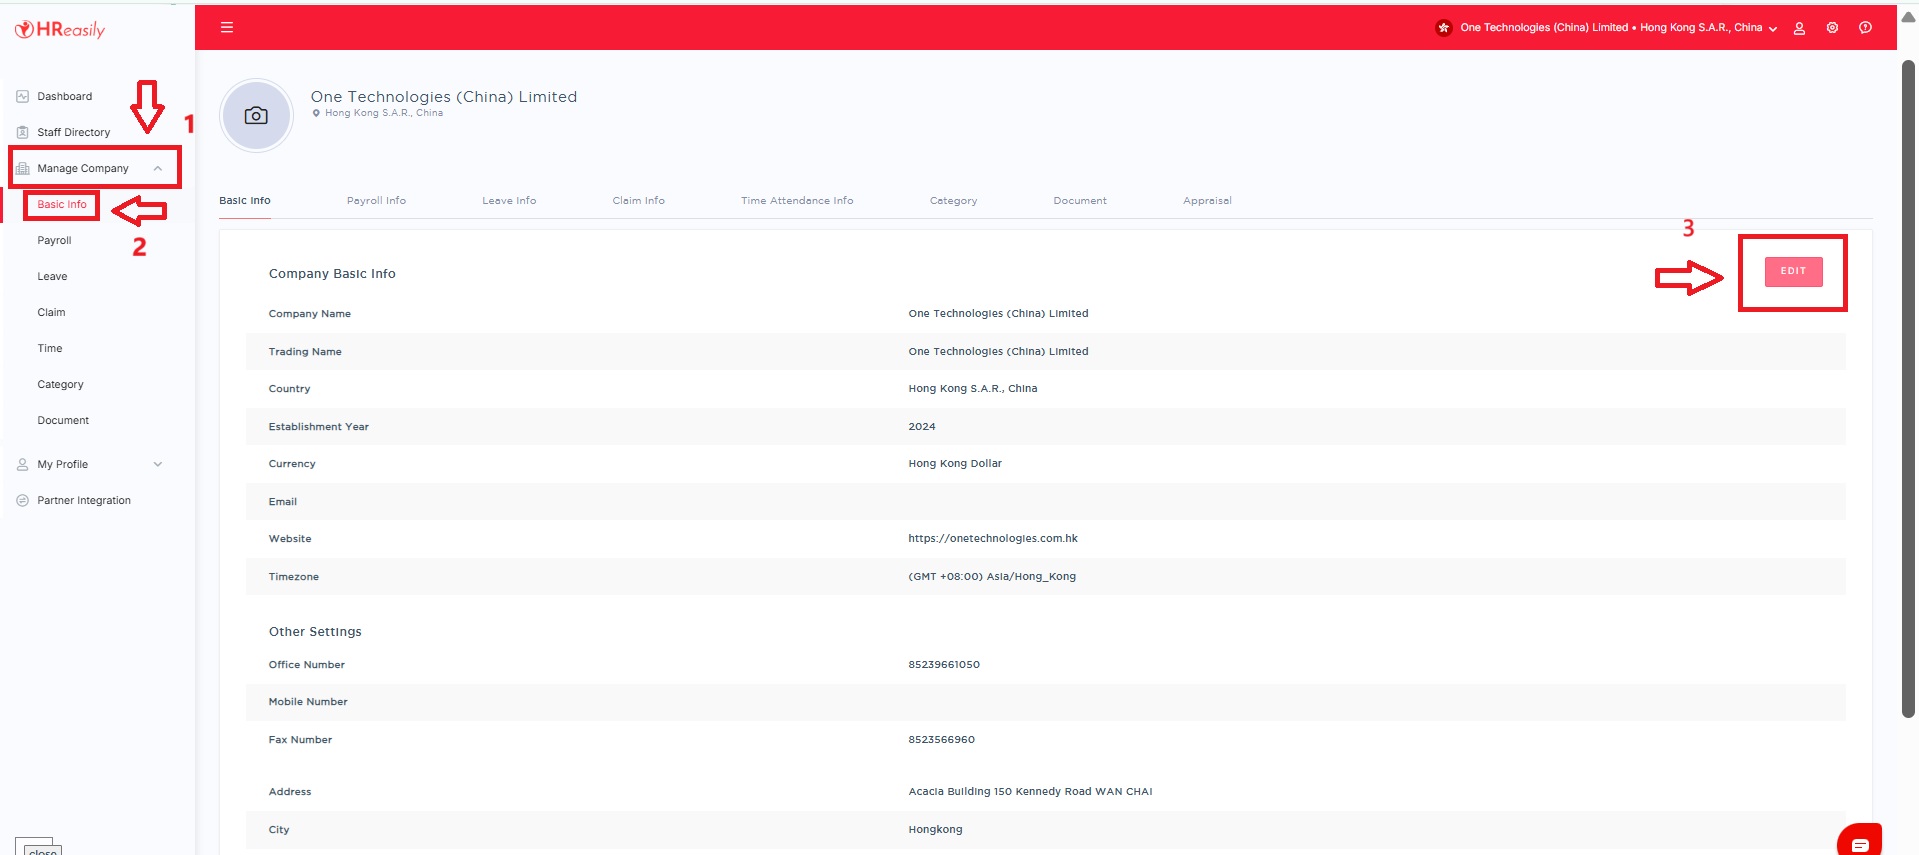1919x855 pixels.
Task: Click the Trading Name value text
Action: pyautogui.click(x=998, y=351)
